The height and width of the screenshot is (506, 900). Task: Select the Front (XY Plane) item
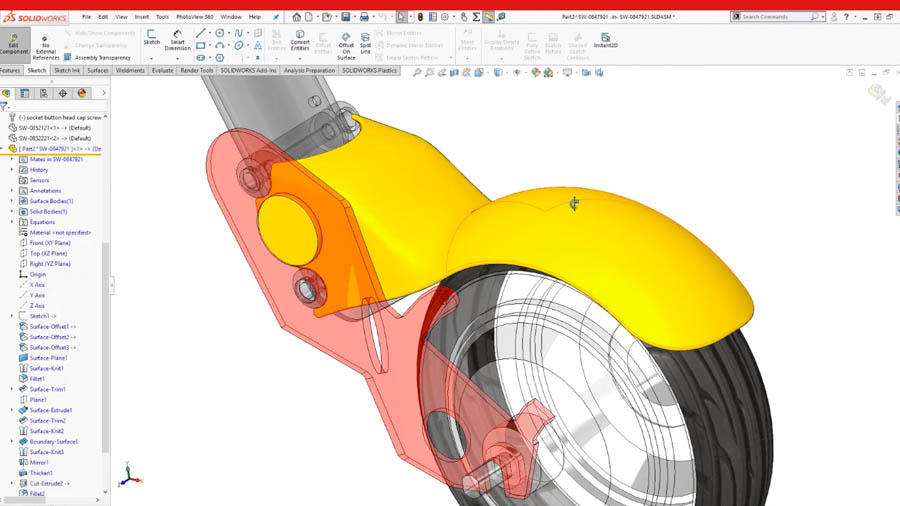click(49, 243)
